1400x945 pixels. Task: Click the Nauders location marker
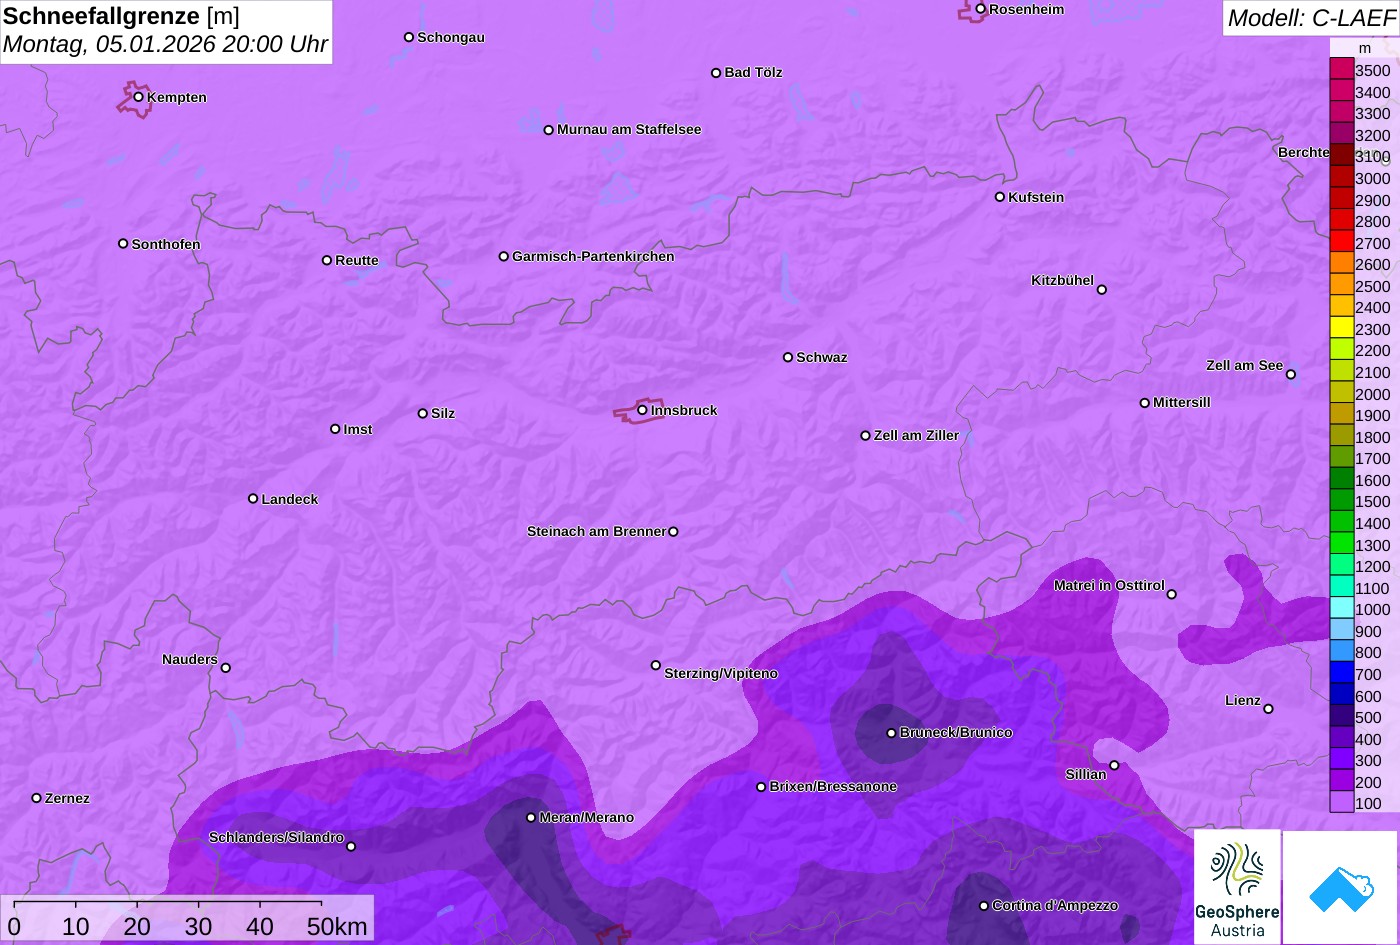tap(226, 668)
